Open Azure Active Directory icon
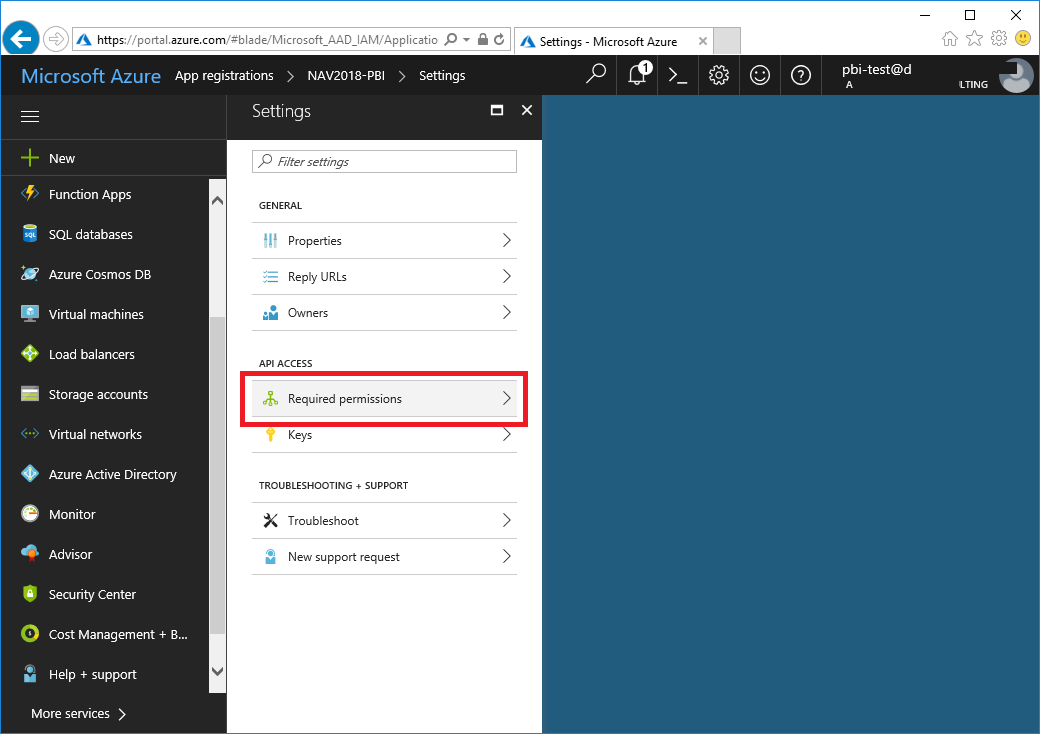This screenshot has height=734, width=1040. (30, 473)
